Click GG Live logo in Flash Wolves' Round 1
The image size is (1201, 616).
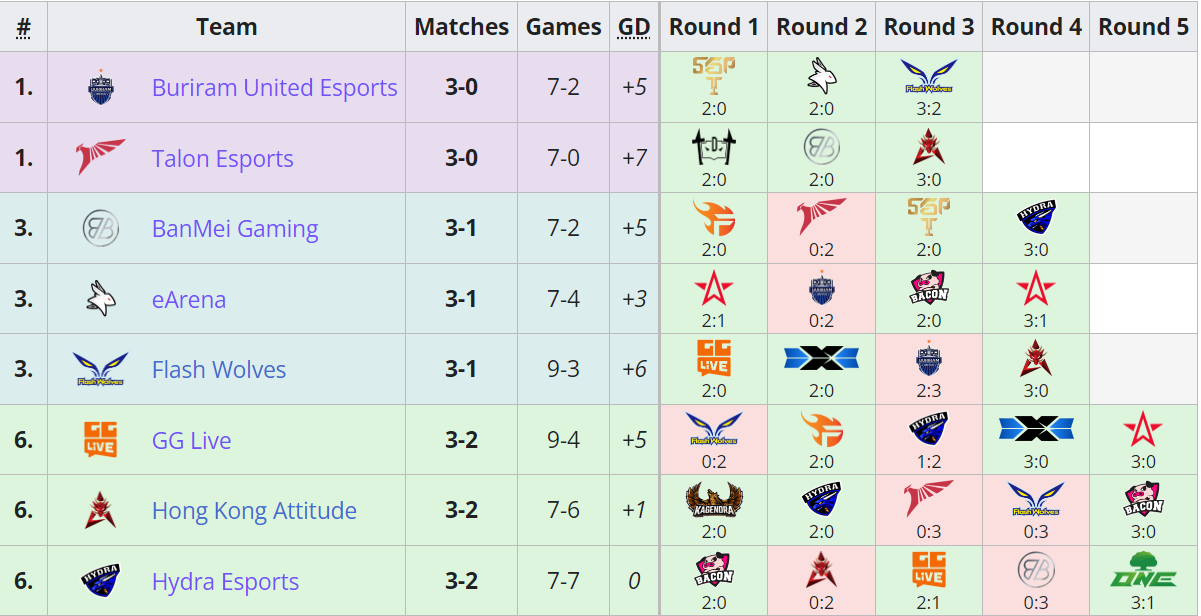pyautogui.click(x=714, y=358)
